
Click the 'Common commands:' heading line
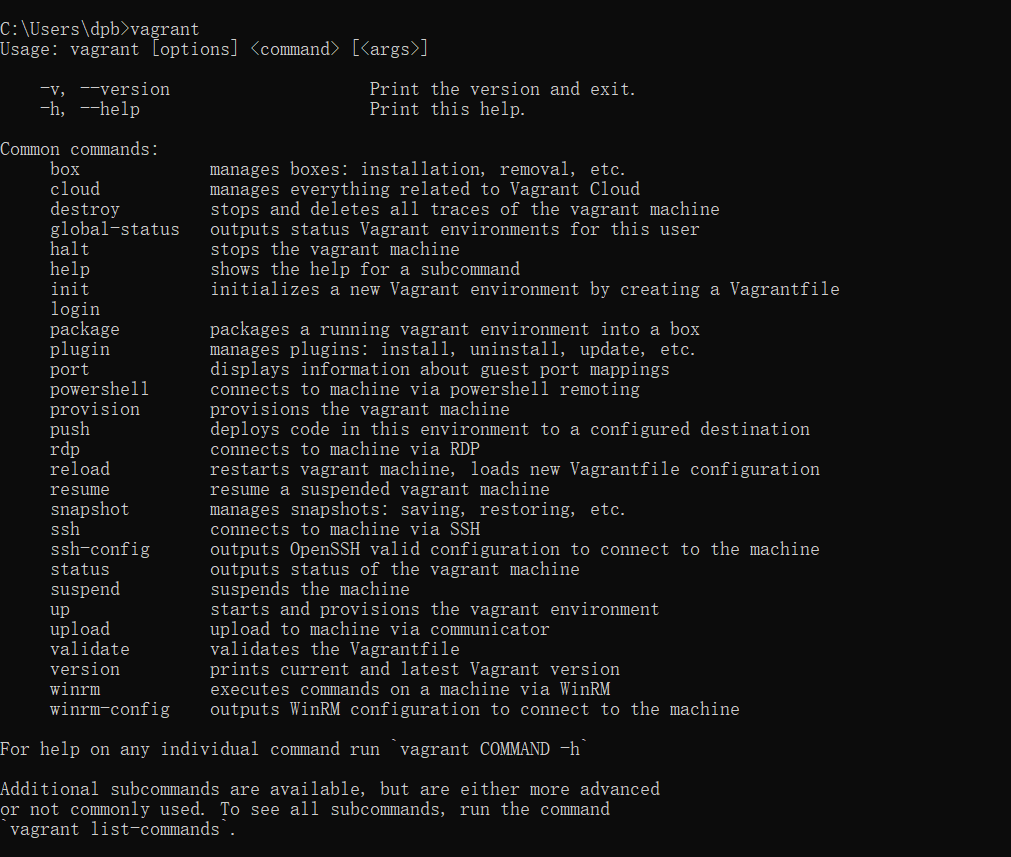(79, 149)
